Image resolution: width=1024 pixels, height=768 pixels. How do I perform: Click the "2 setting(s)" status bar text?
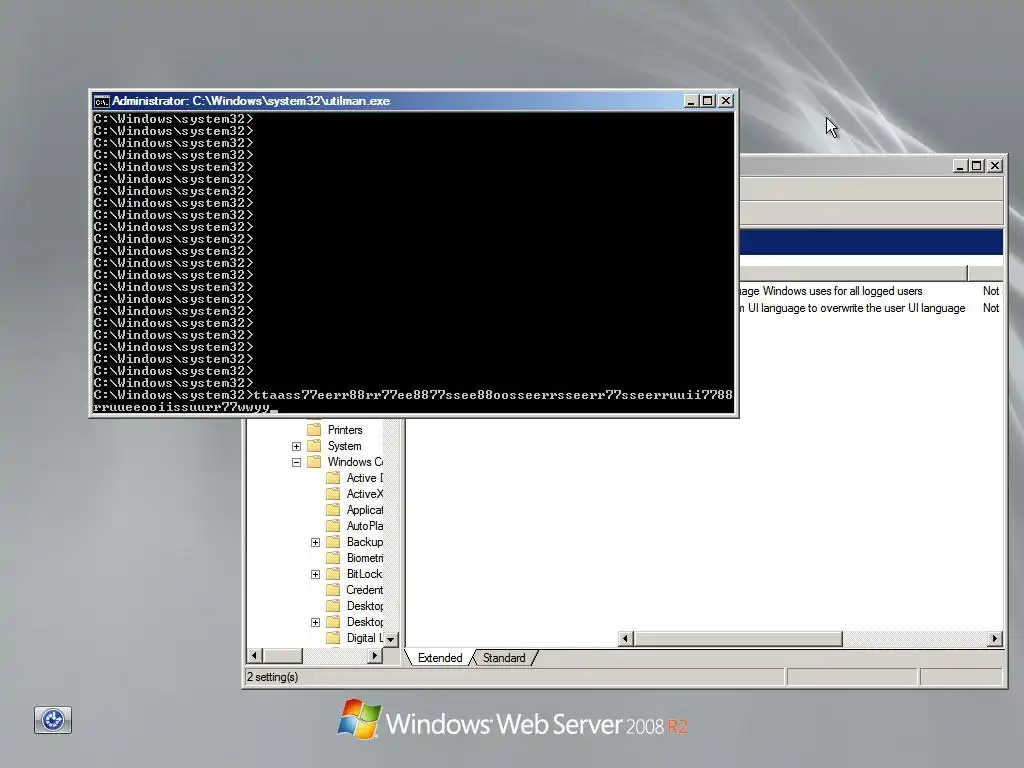tap(272, 677)
